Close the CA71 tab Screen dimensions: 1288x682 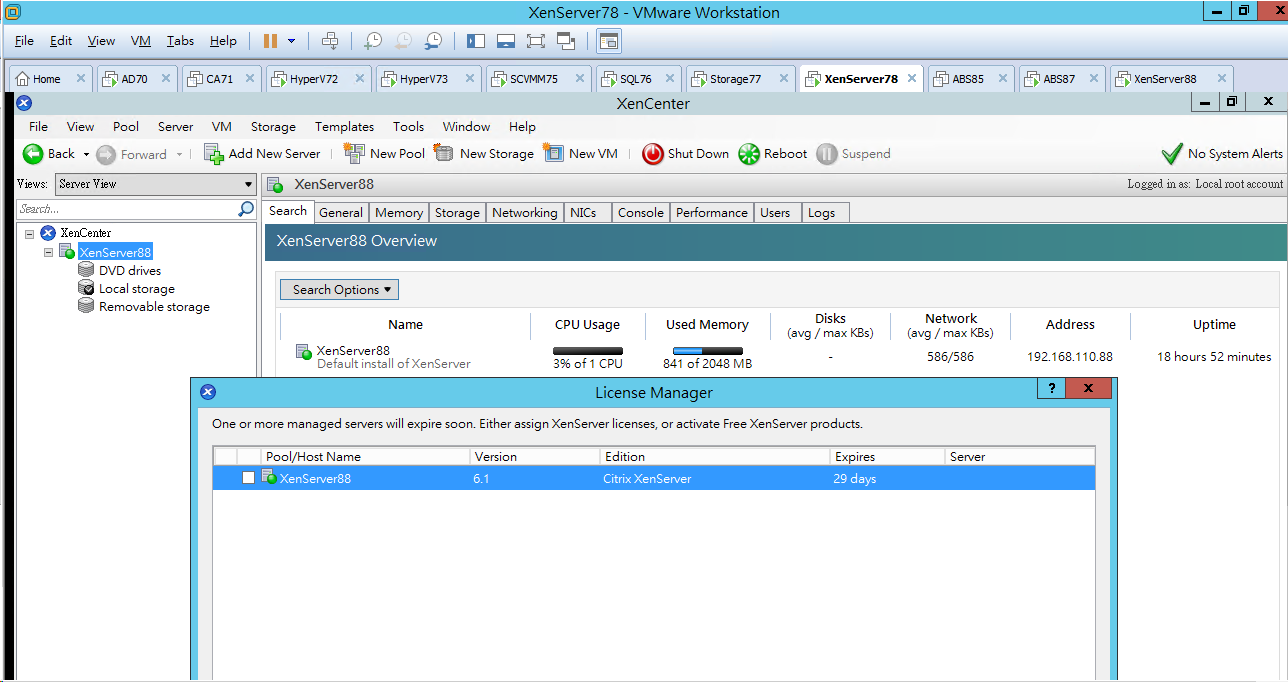[x=250, y=79]
